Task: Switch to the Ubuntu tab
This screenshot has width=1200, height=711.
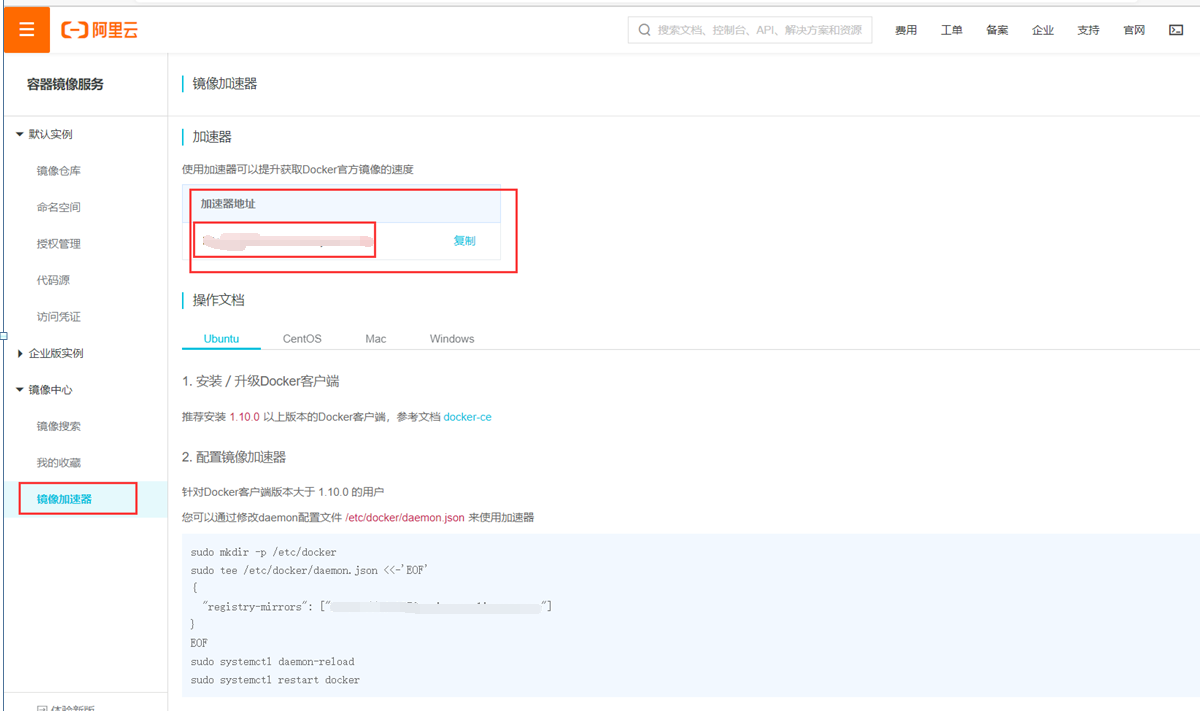Action: [x=221, y=339]
